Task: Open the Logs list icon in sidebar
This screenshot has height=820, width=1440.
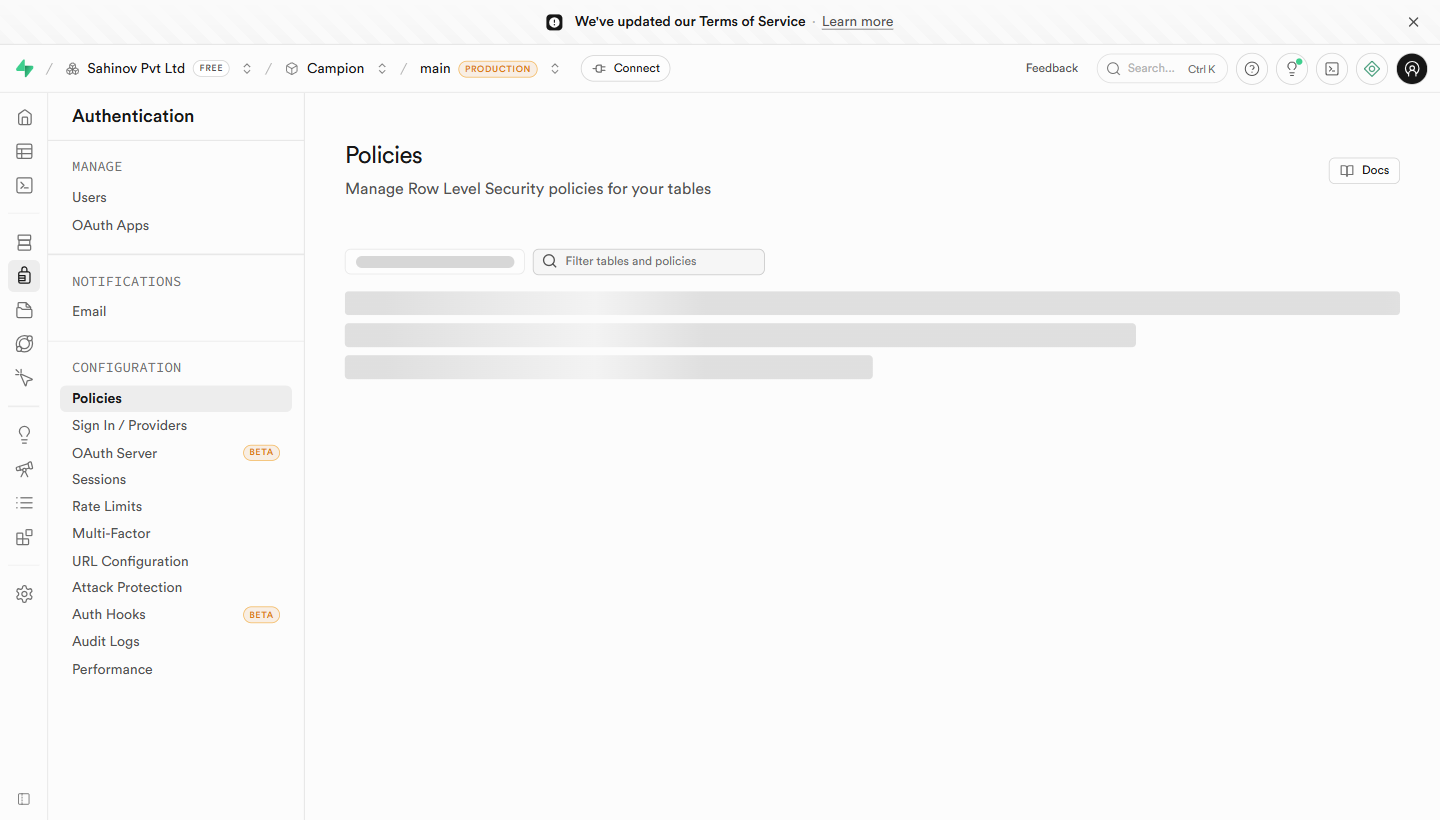Action: 24,503
